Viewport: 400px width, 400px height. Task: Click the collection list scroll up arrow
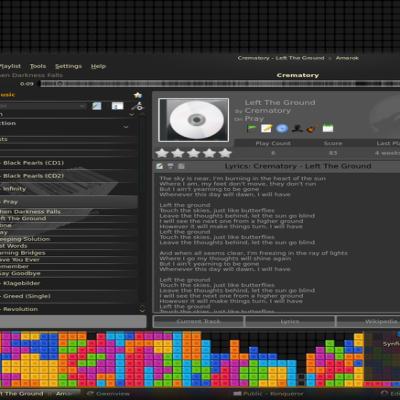click(x=142, y=114)
